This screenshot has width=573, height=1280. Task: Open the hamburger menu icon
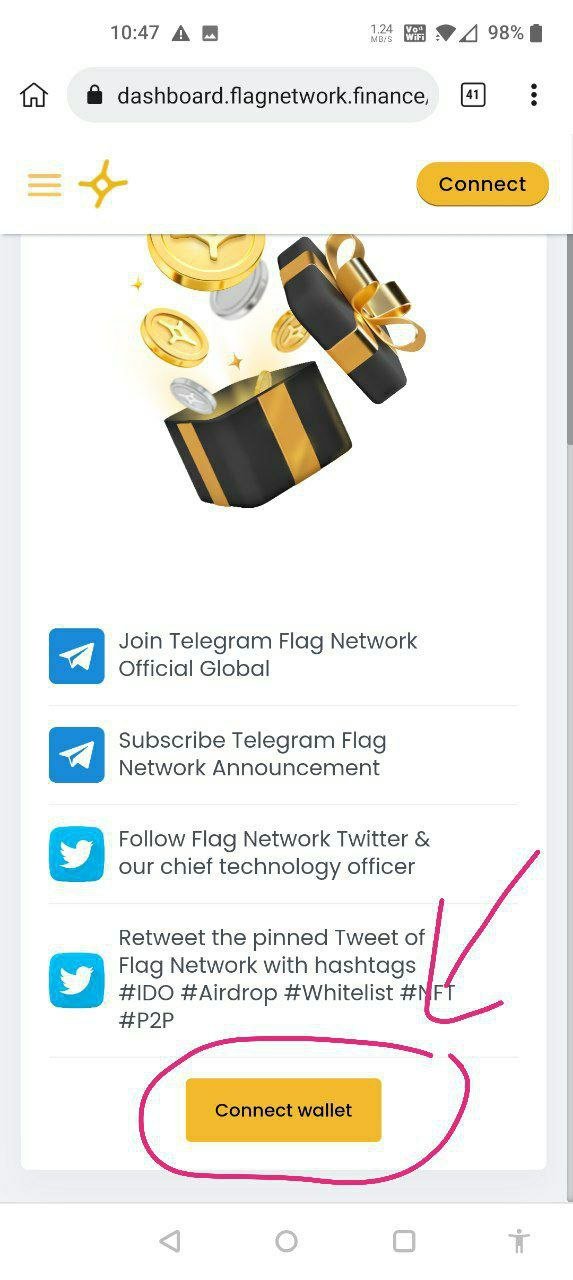(x=44, y=185)
